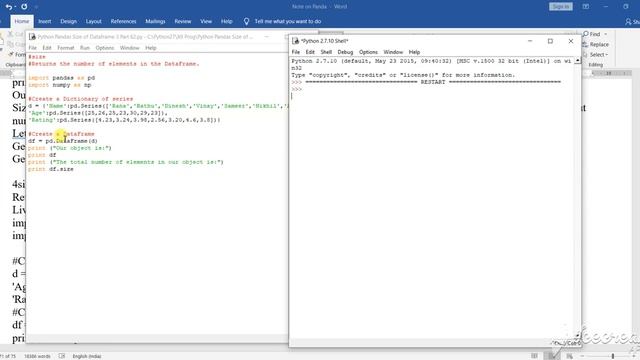Minimize the Python Shell window
Screen dimensions: 640x360
[x=530, y=41]
